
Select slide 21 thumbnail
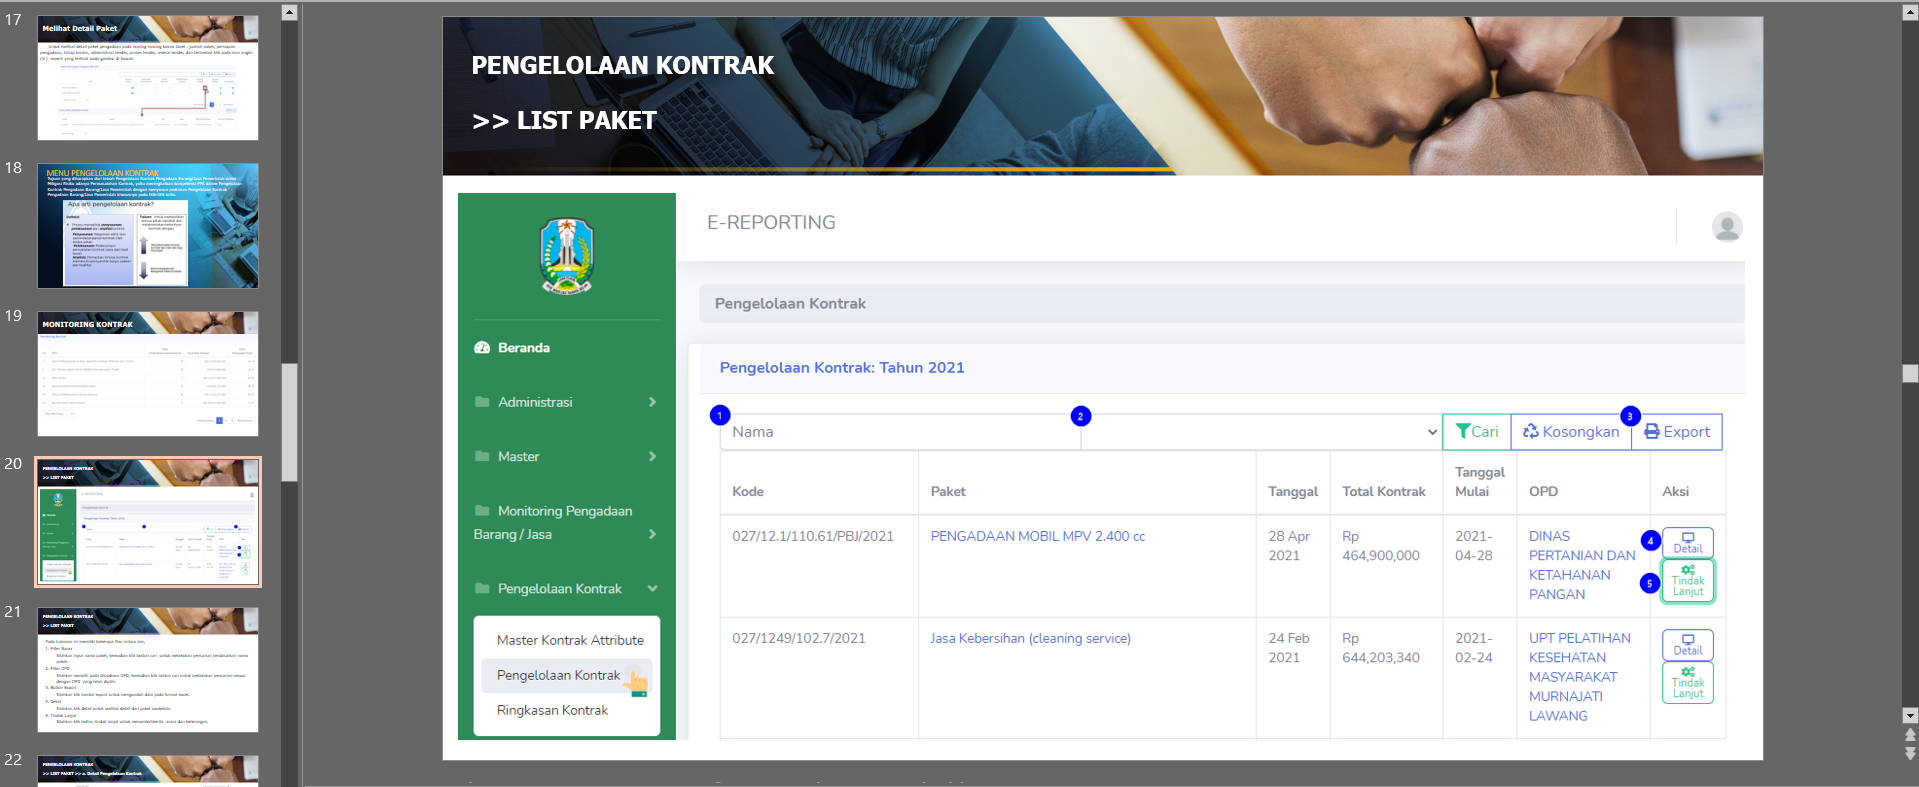point(148,670)
